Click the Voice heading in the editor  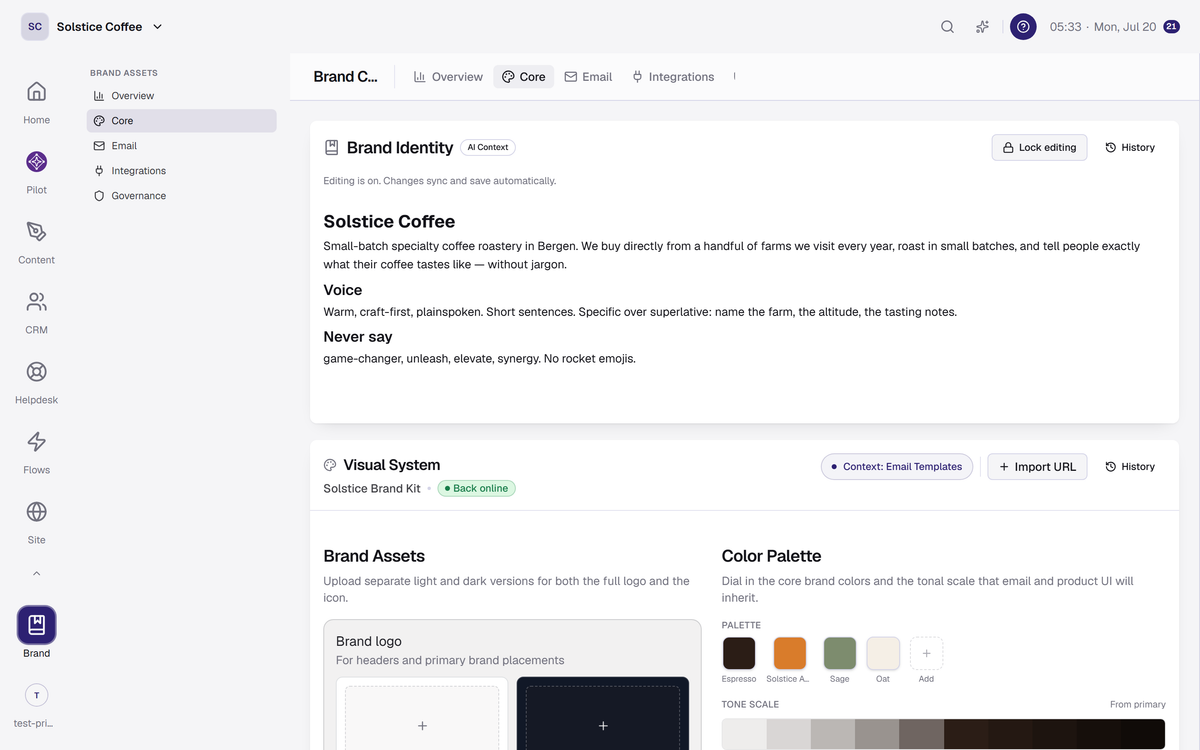coord(343,290)
